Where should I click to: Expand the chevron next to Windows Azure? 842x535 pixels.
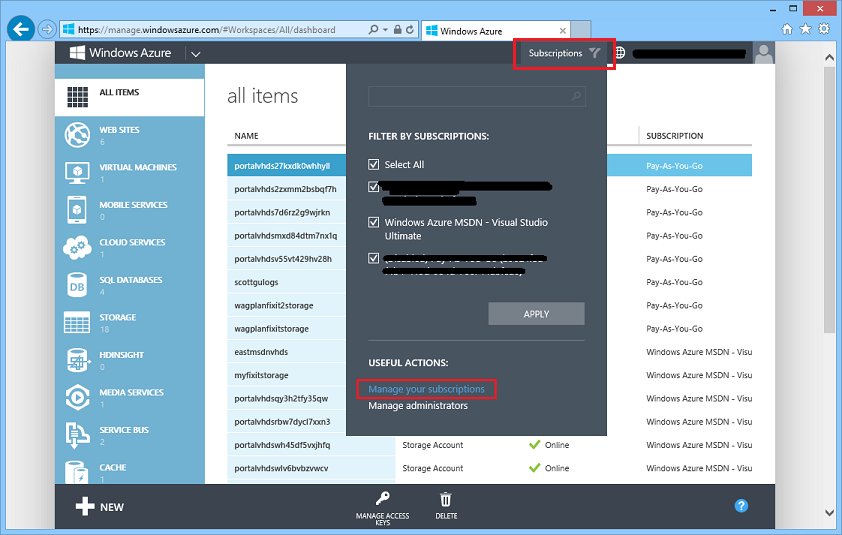[x=196, y=54]
